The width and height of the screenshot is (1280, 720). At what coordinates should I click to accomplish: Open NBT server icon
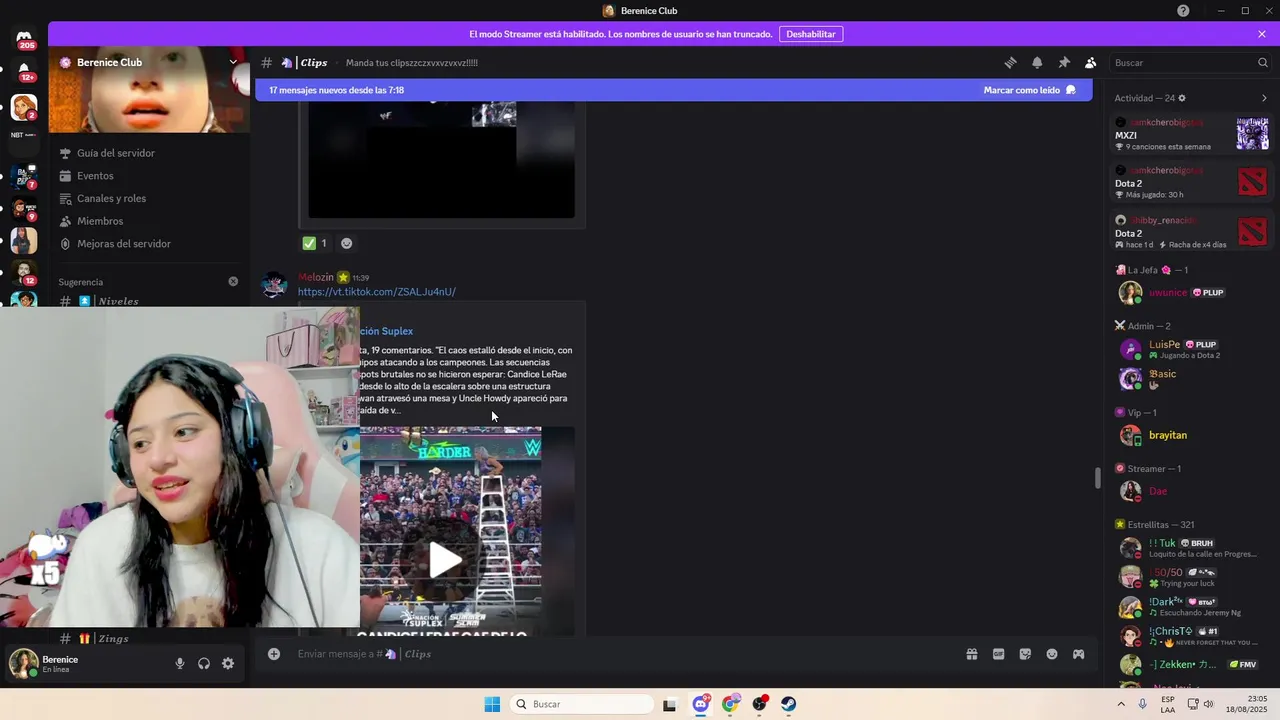point(24,135)
